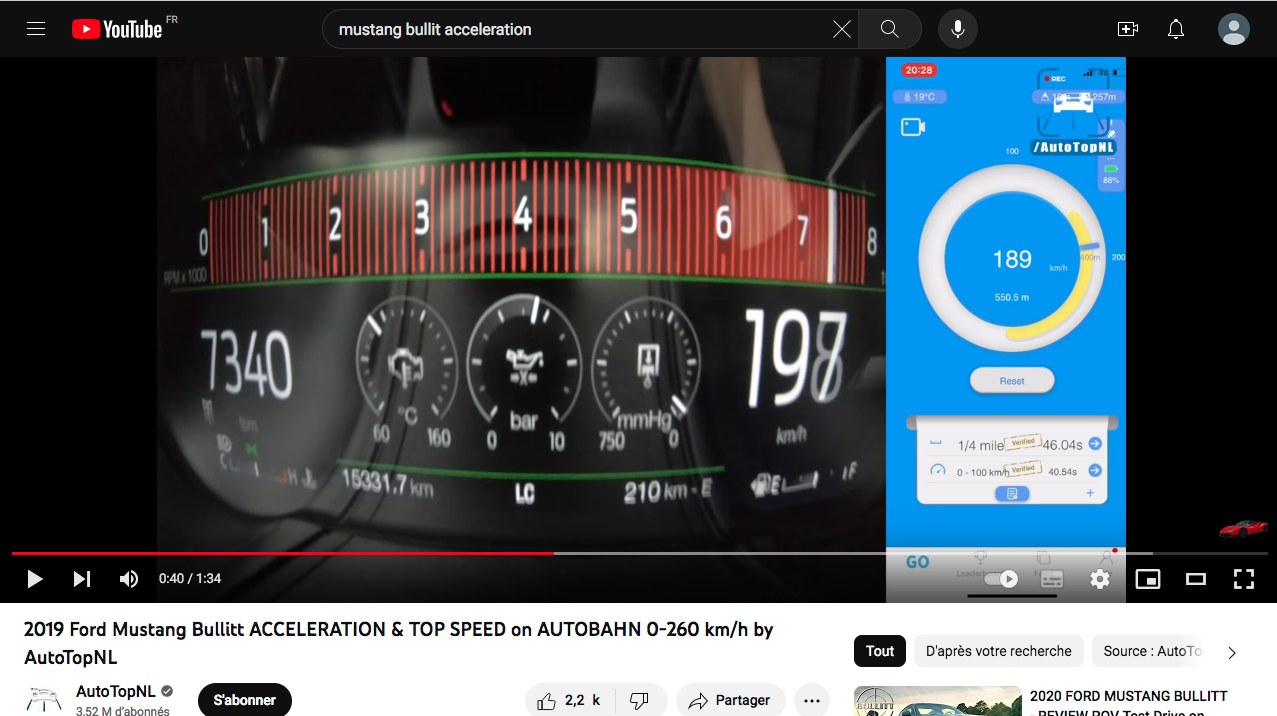The height and width of the screenshot is (716, 1277).
Task: Select the 'D'après votre recherche' chip
Action: tap(999, 651)
